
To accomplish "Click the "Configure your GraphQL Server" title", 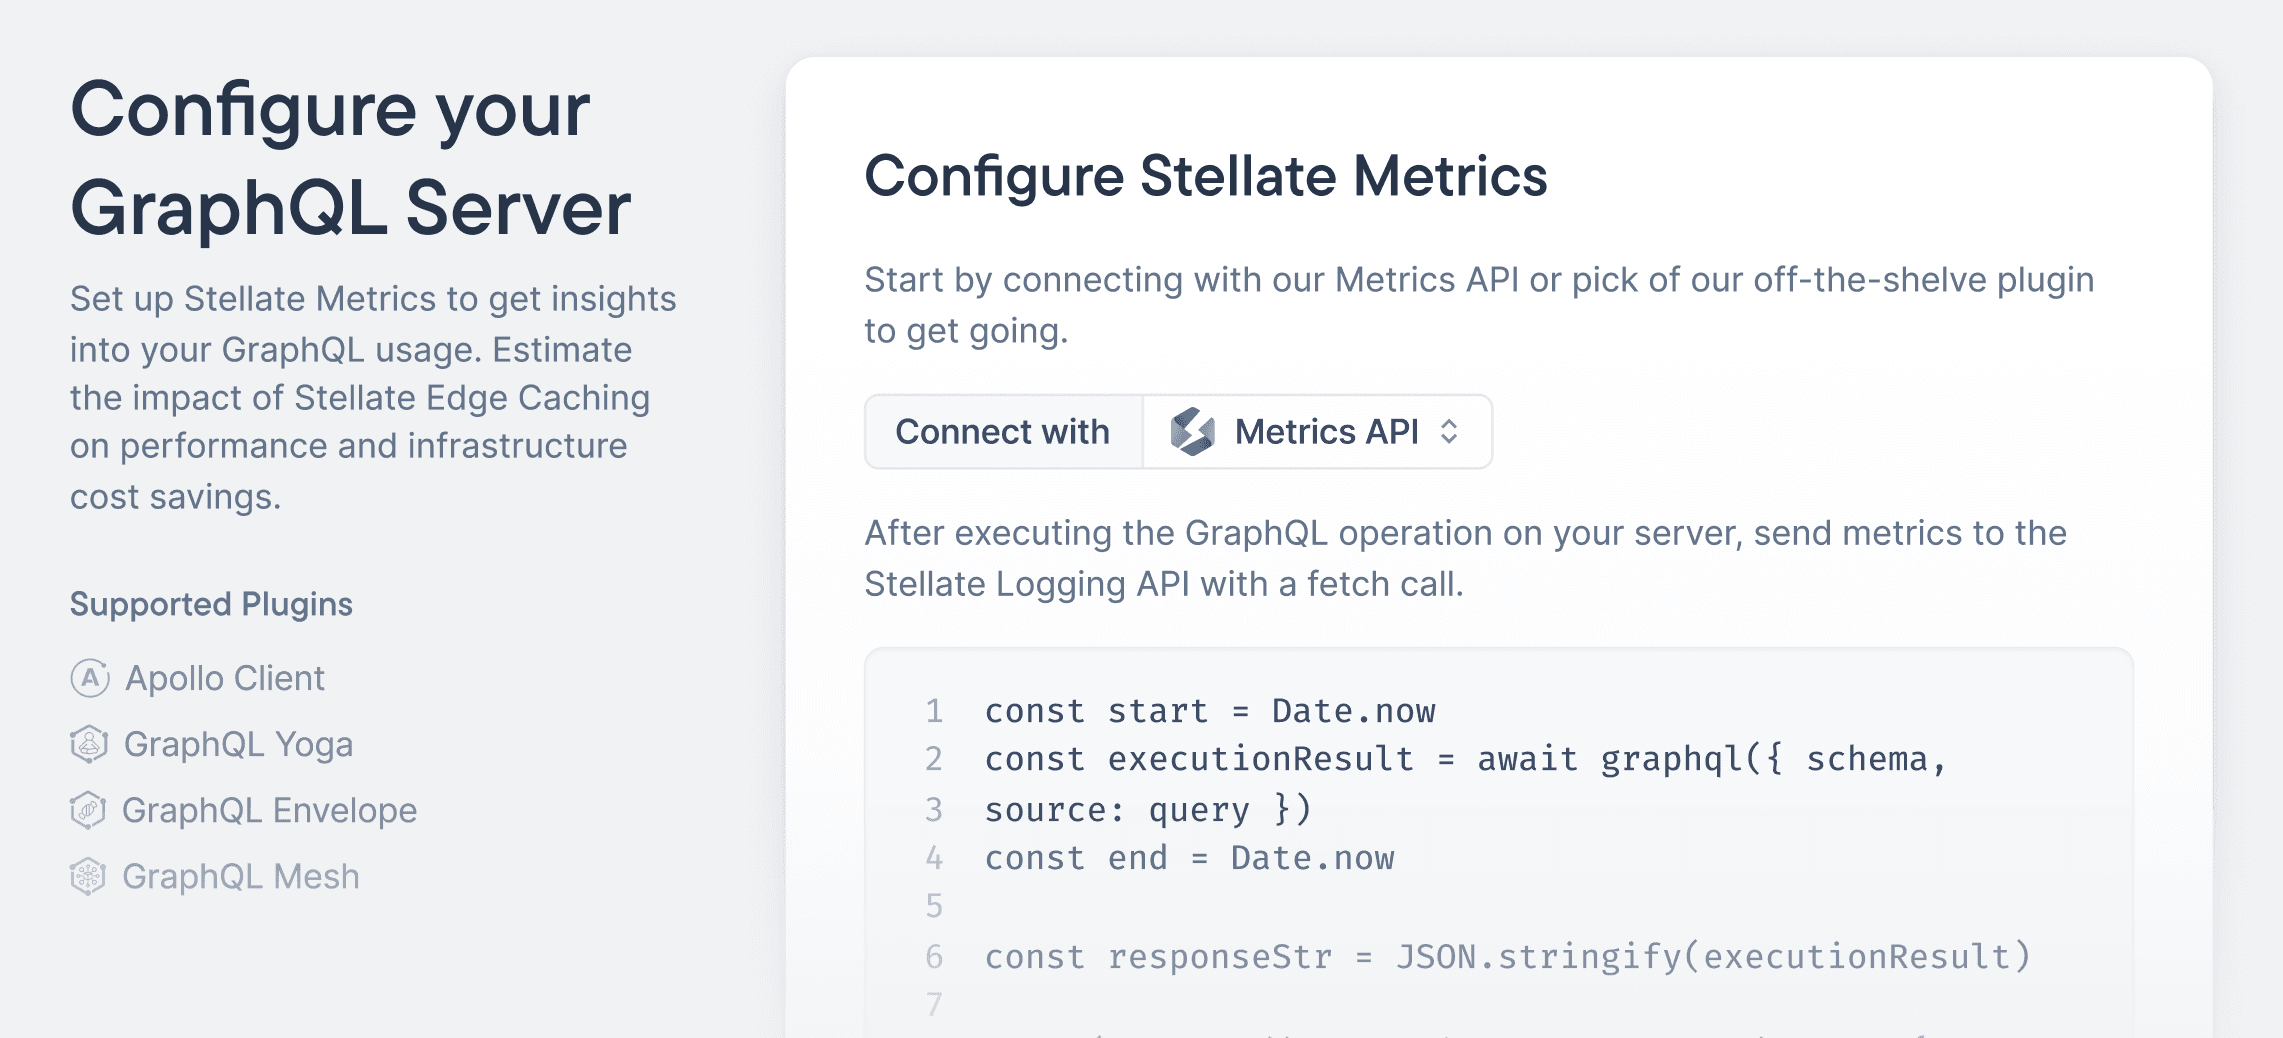I will [350, 158].
